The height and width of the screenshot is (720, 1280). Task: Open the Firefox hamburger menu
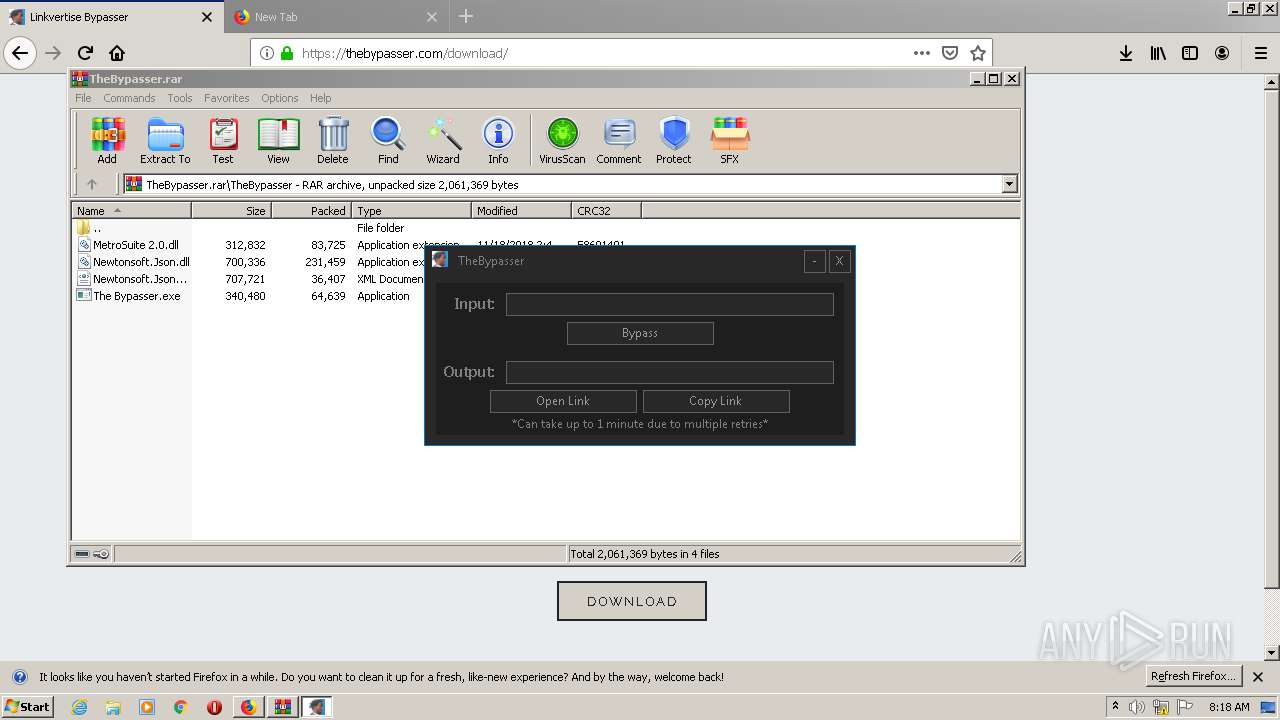click(x=1260, y=53)
